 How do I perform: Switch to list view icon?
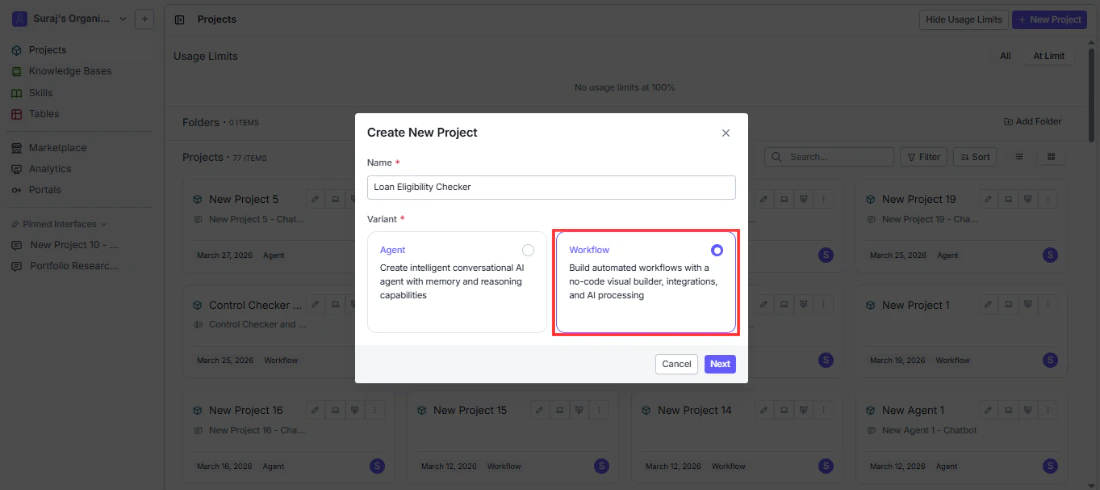point(1019,157)
